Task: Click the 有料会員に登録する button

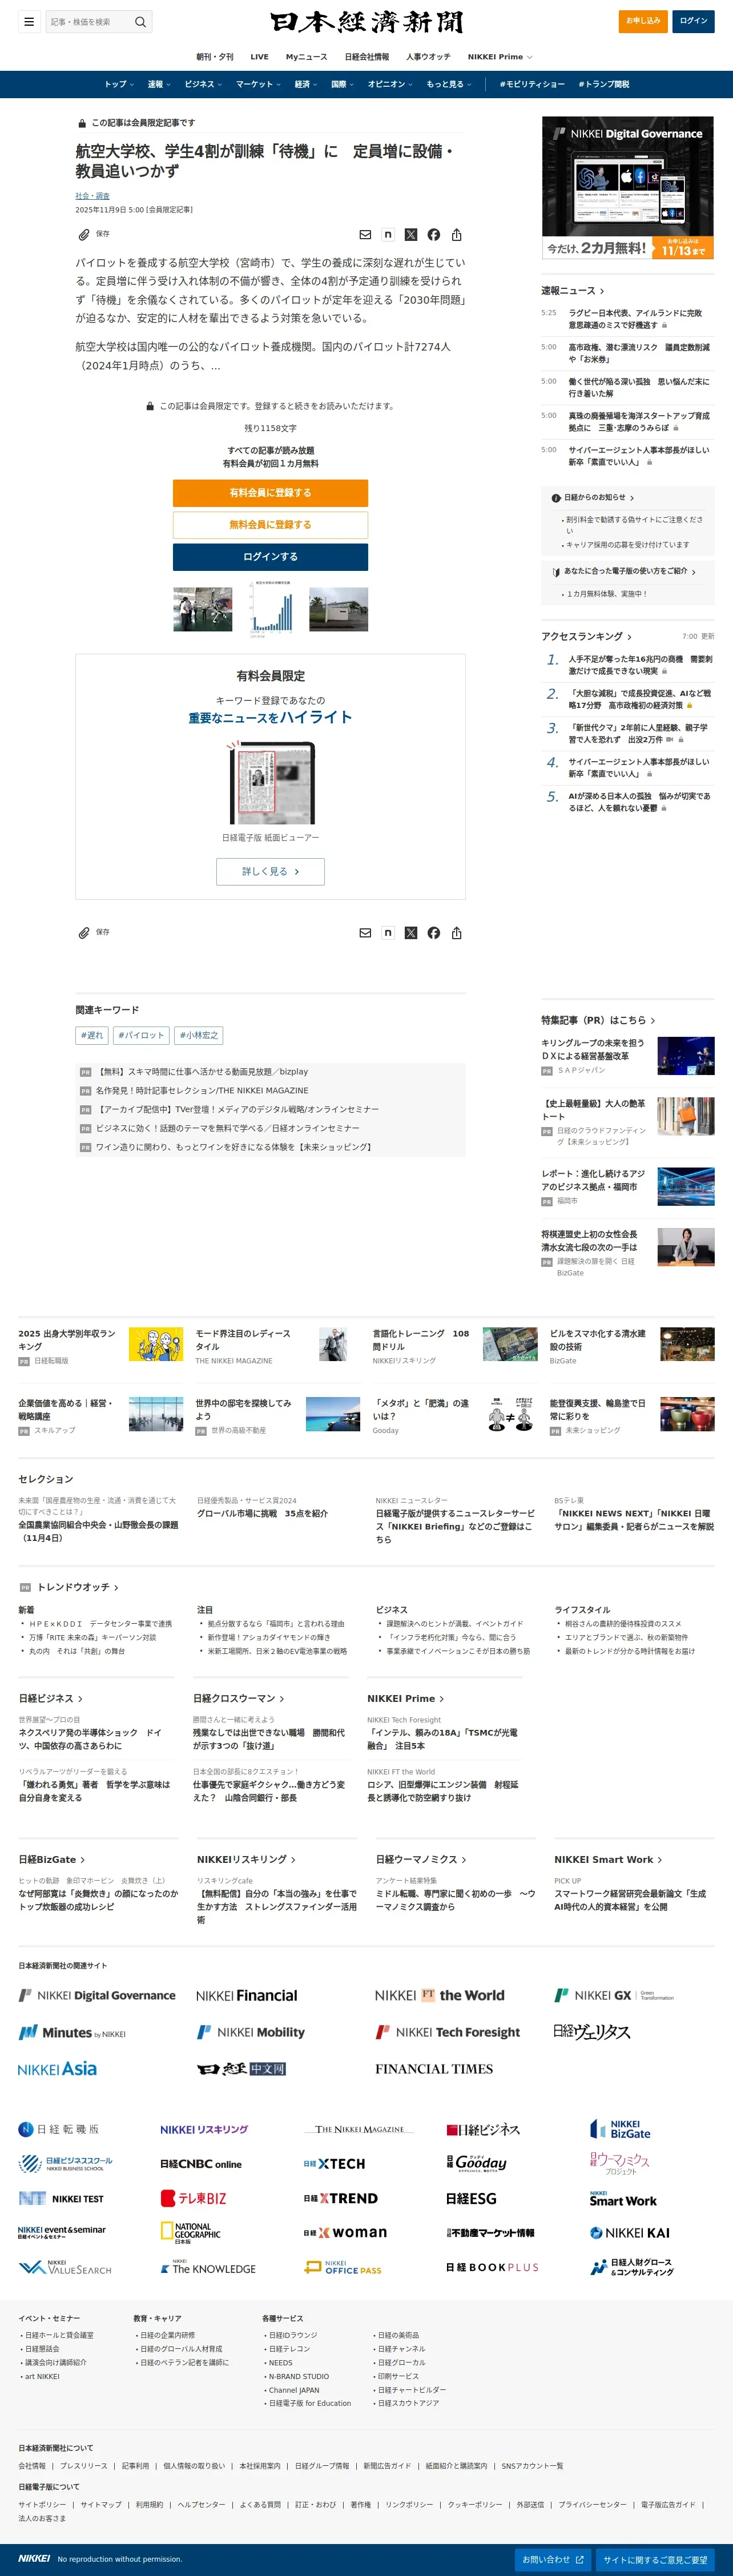Action: pyautogui.click(x=270, y=493)
